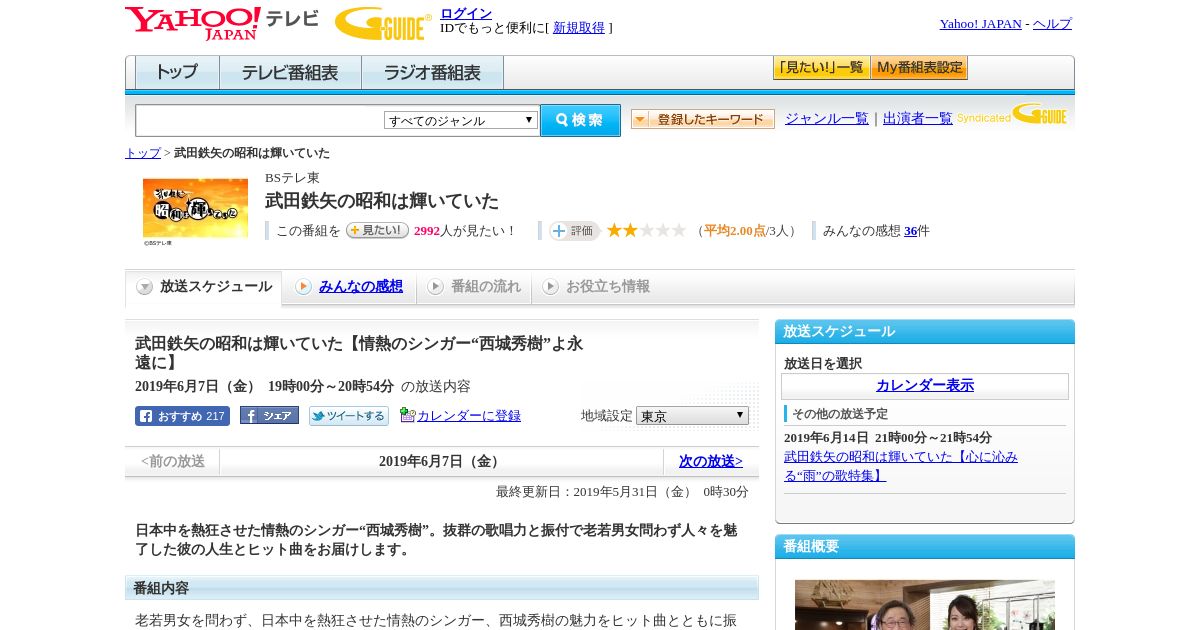Open the 地域設定 東京 dropdown
1200x630 pixels.
click(692, 415)
